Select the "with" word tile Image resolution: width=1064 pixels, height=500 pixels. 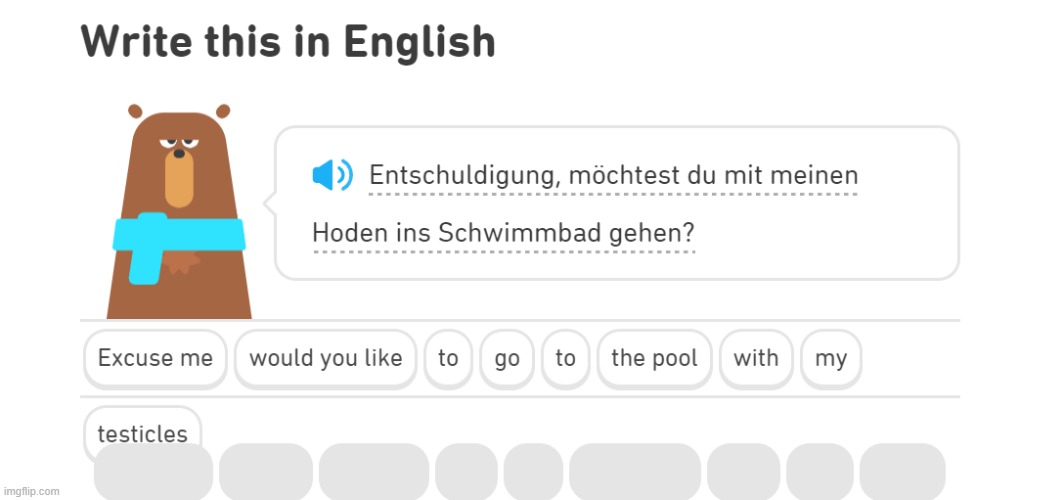tap(756, 358)
